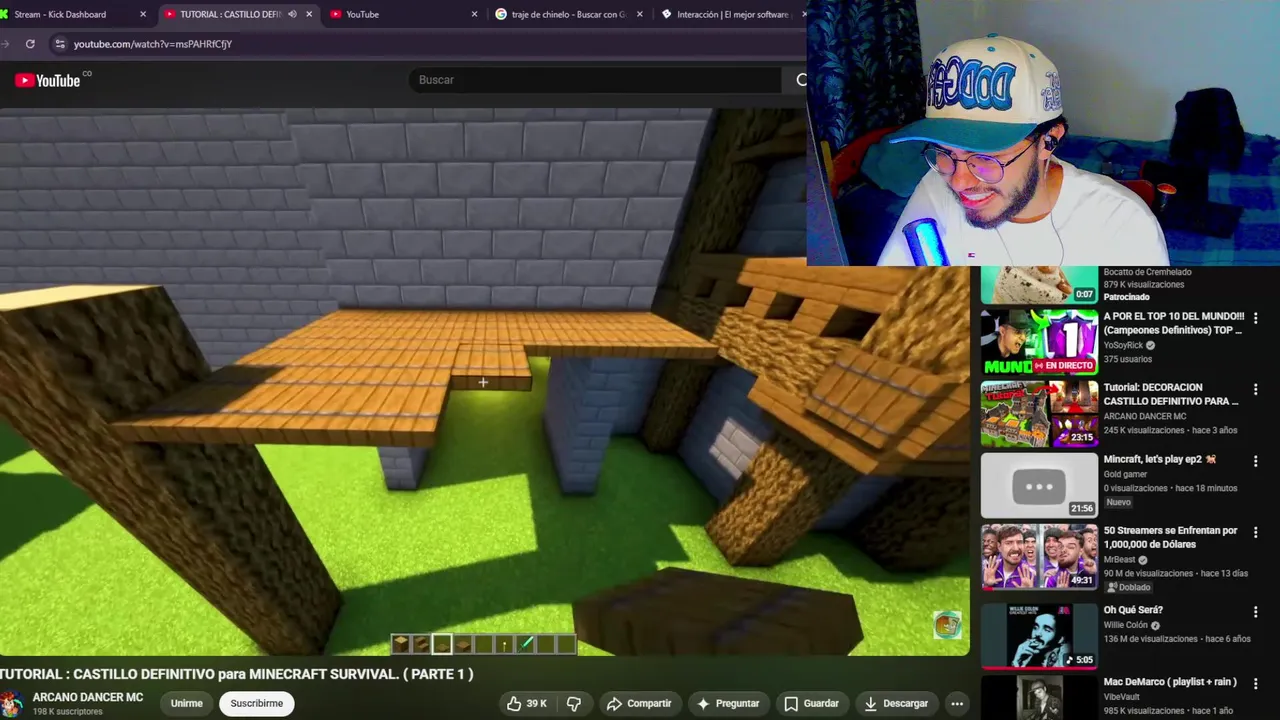Click 'Bocatto de Cremhelado' advertiser name
Image resolution: width=1280 pixels, height=720 pixels.
pyautogui.click(x=1147, y=272)
